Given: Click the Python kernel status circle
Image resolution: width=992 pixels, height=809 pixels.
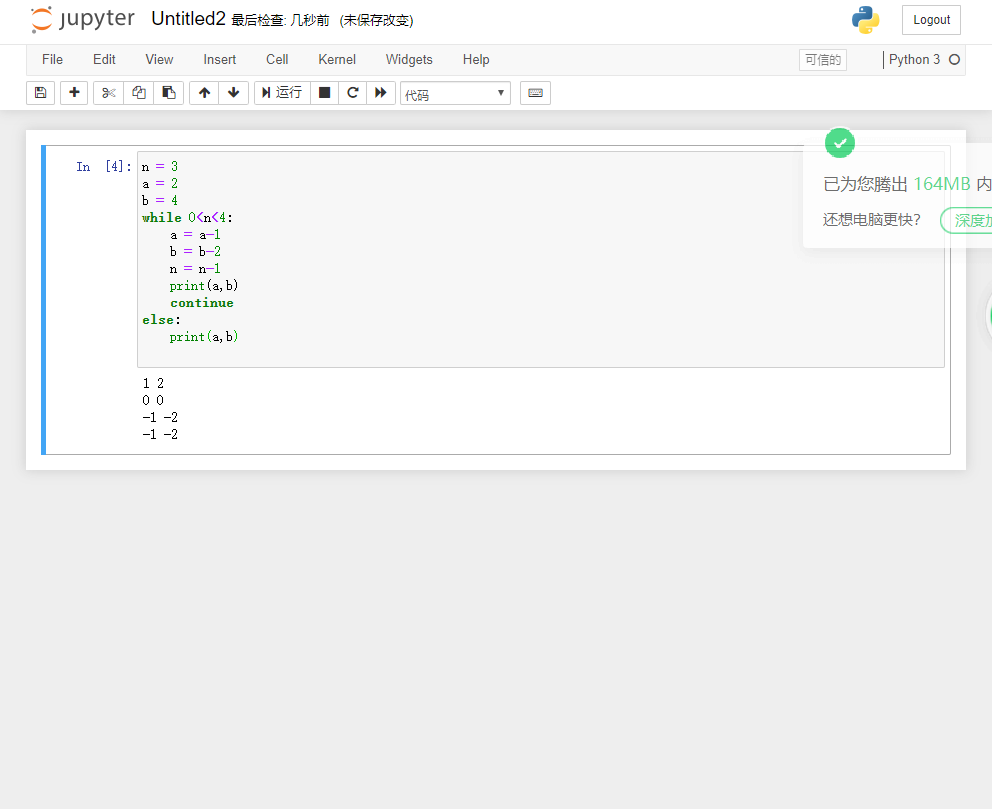Looking at the screenshot, I should 954,60.
